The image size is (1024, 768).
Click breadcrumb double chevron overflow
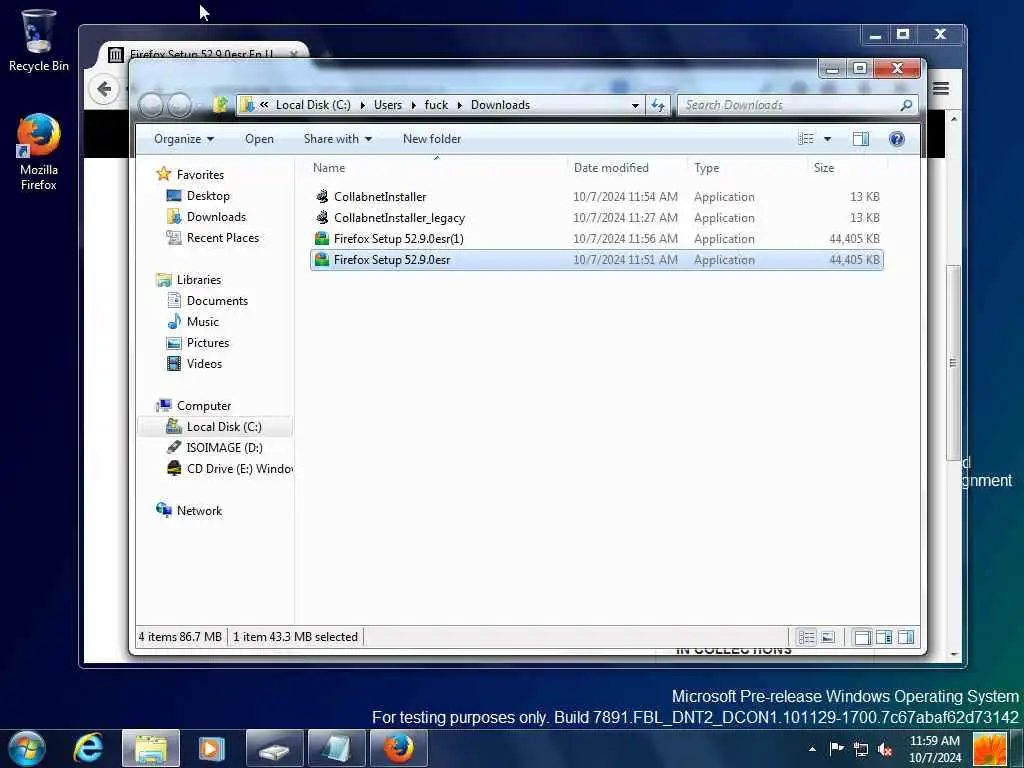point(264,104)
